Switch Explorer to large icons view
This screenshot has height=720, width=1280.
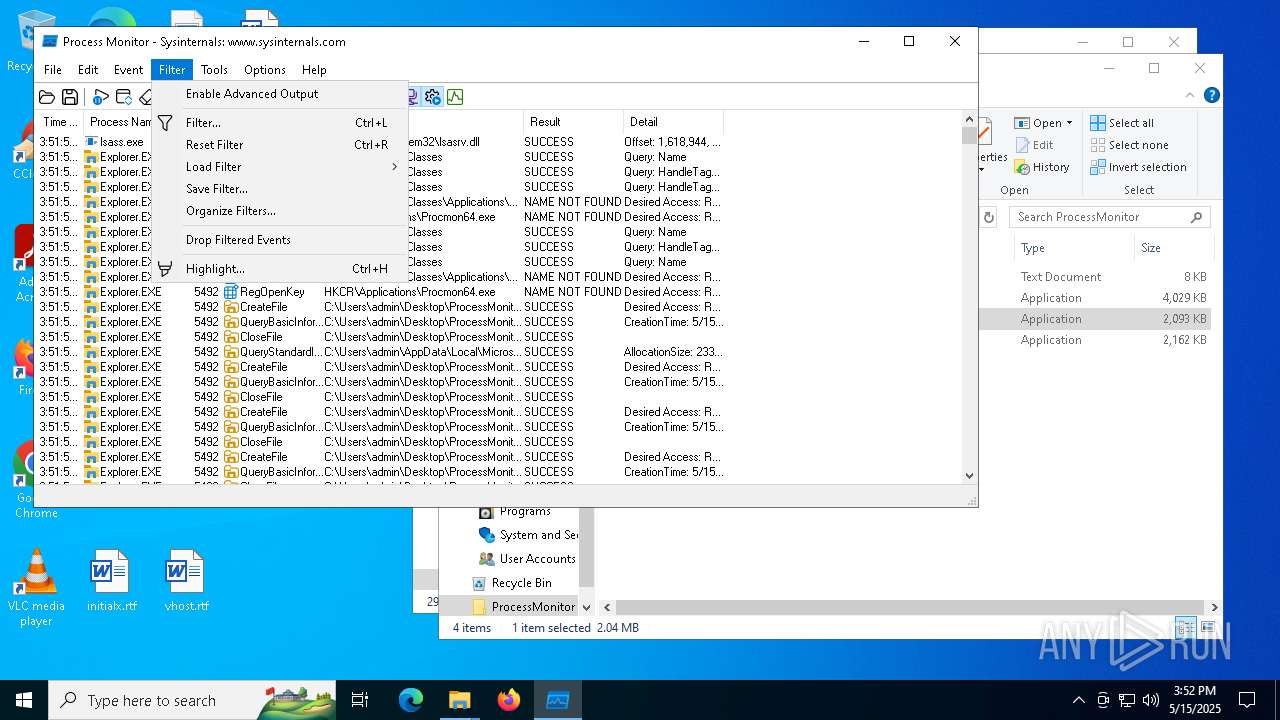point(1207,628)
